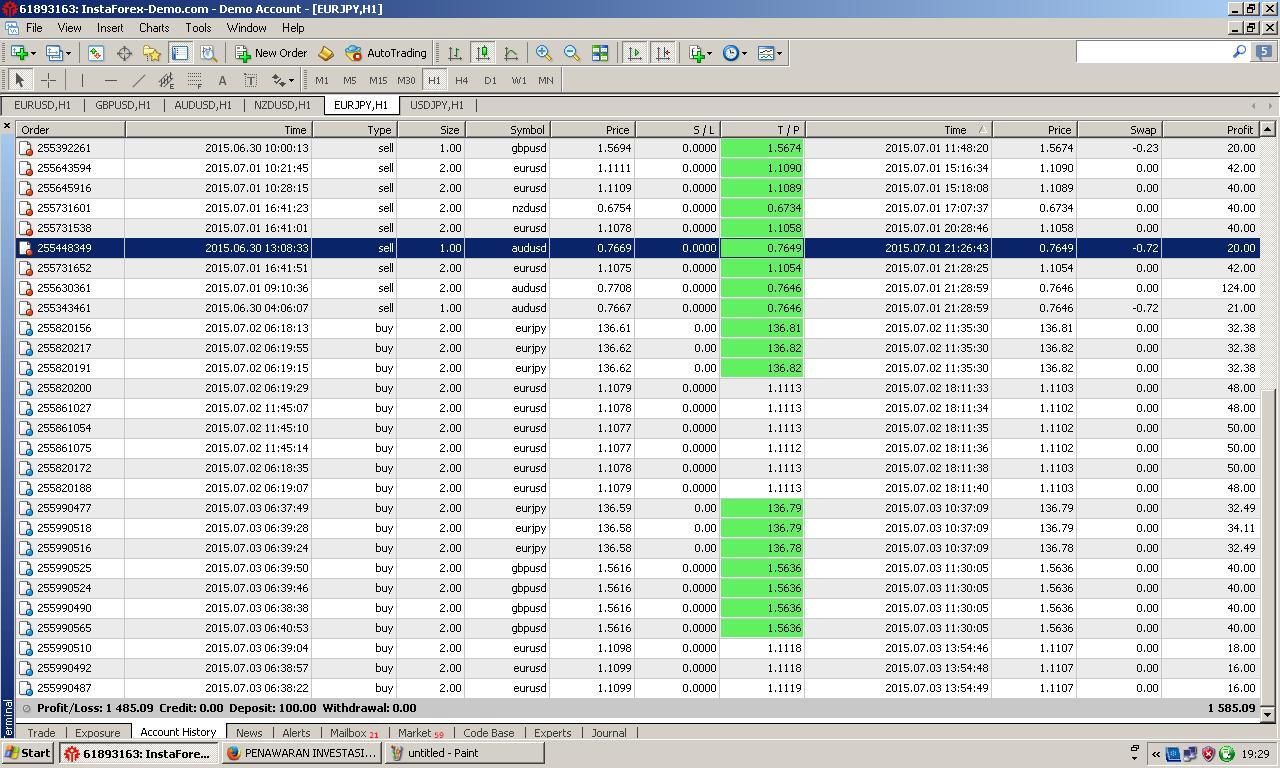This screenshot has height=768, width=1280.
Task: Click inside the toolbar search field
Action: point(1153,52)
